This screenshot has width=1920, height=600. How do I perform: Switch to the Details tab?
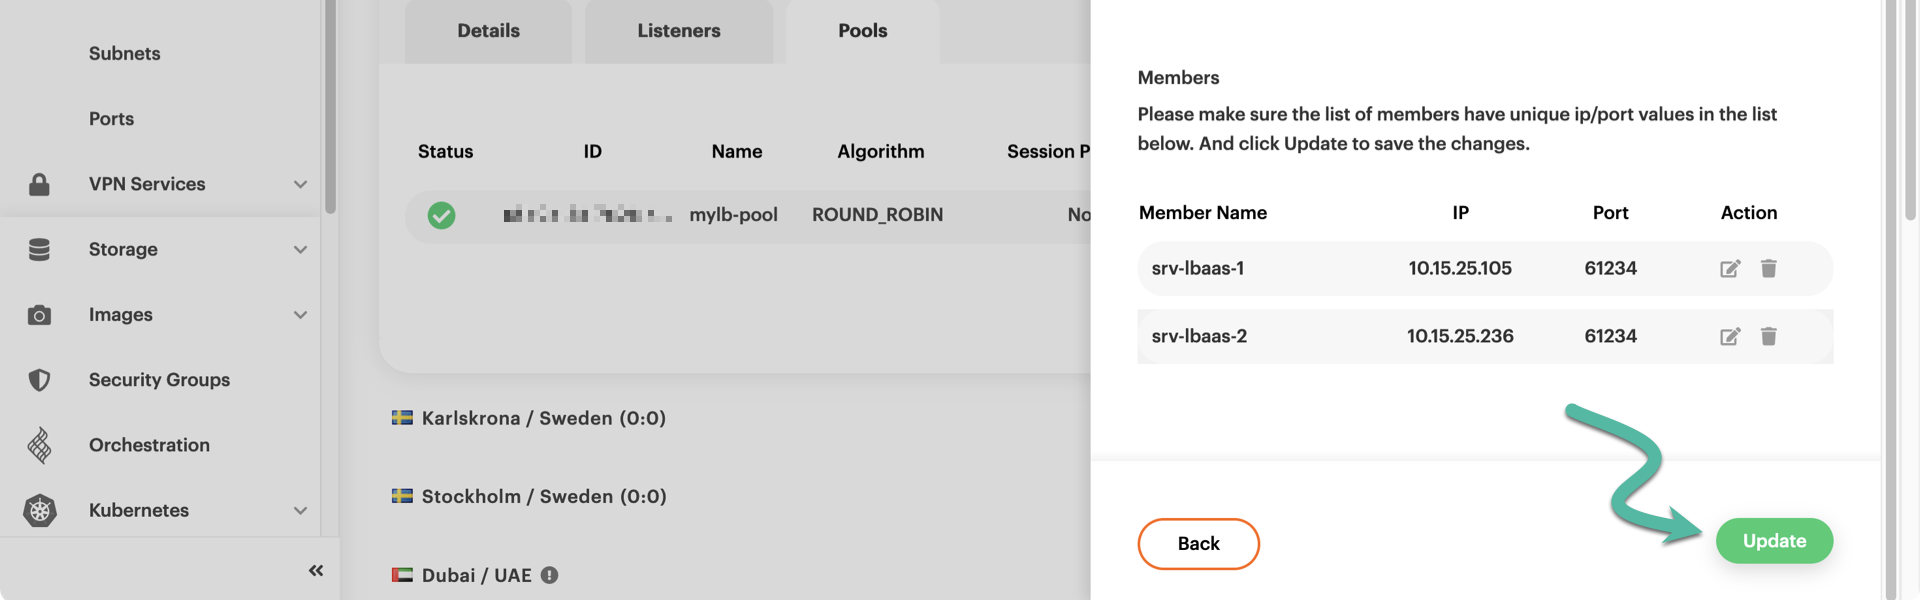(488, 31)
